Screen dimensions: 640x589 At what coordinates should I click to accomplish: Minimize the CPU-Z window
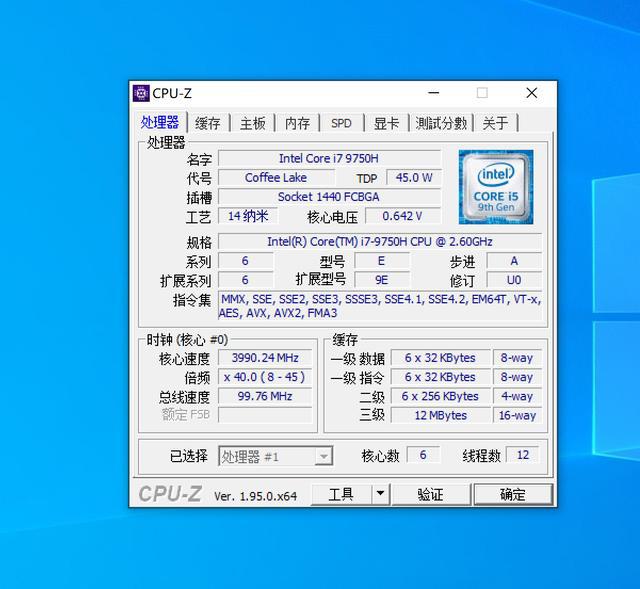(433, 93)
